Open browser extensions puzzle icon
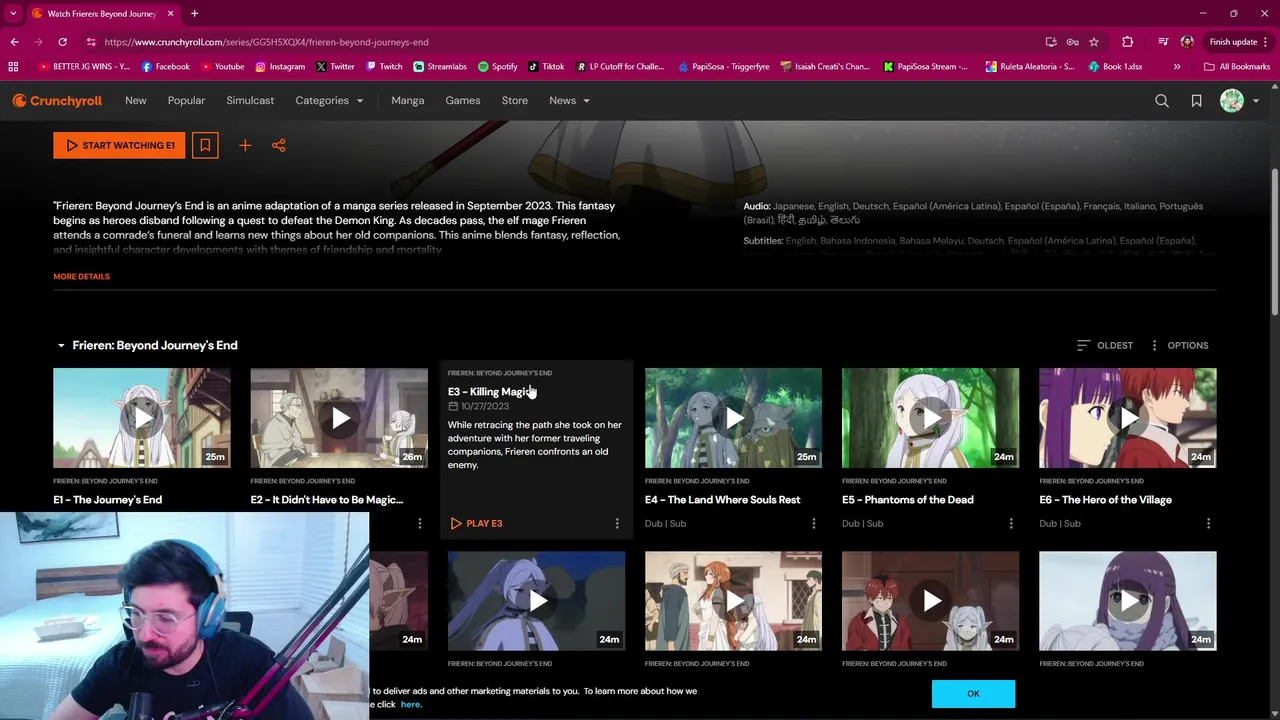The height and width of the screenshot is (720, 1280). point(1127,42)
